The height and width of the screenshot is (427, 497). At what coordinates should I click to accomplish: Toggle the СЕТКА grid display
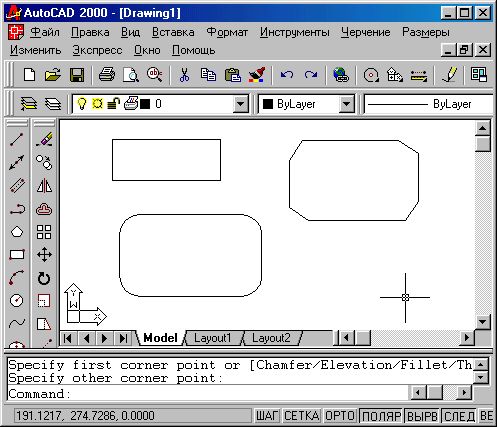coord(302,416)
